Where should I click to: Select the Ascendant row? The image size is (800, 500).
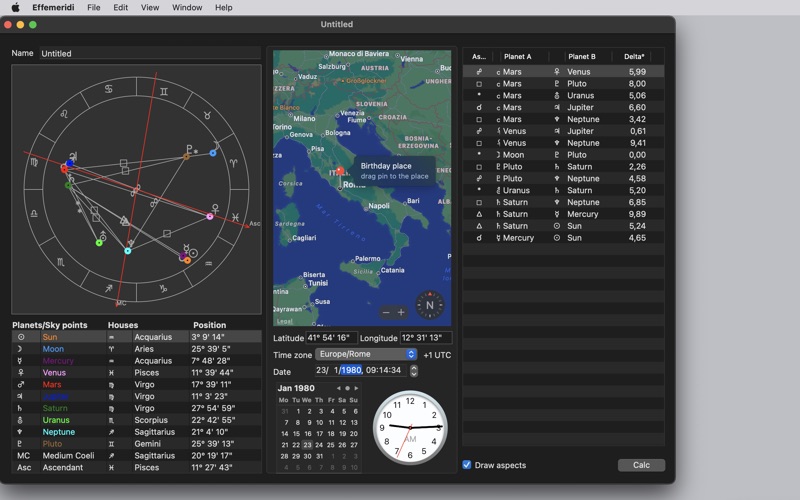[x=136, y=467]
